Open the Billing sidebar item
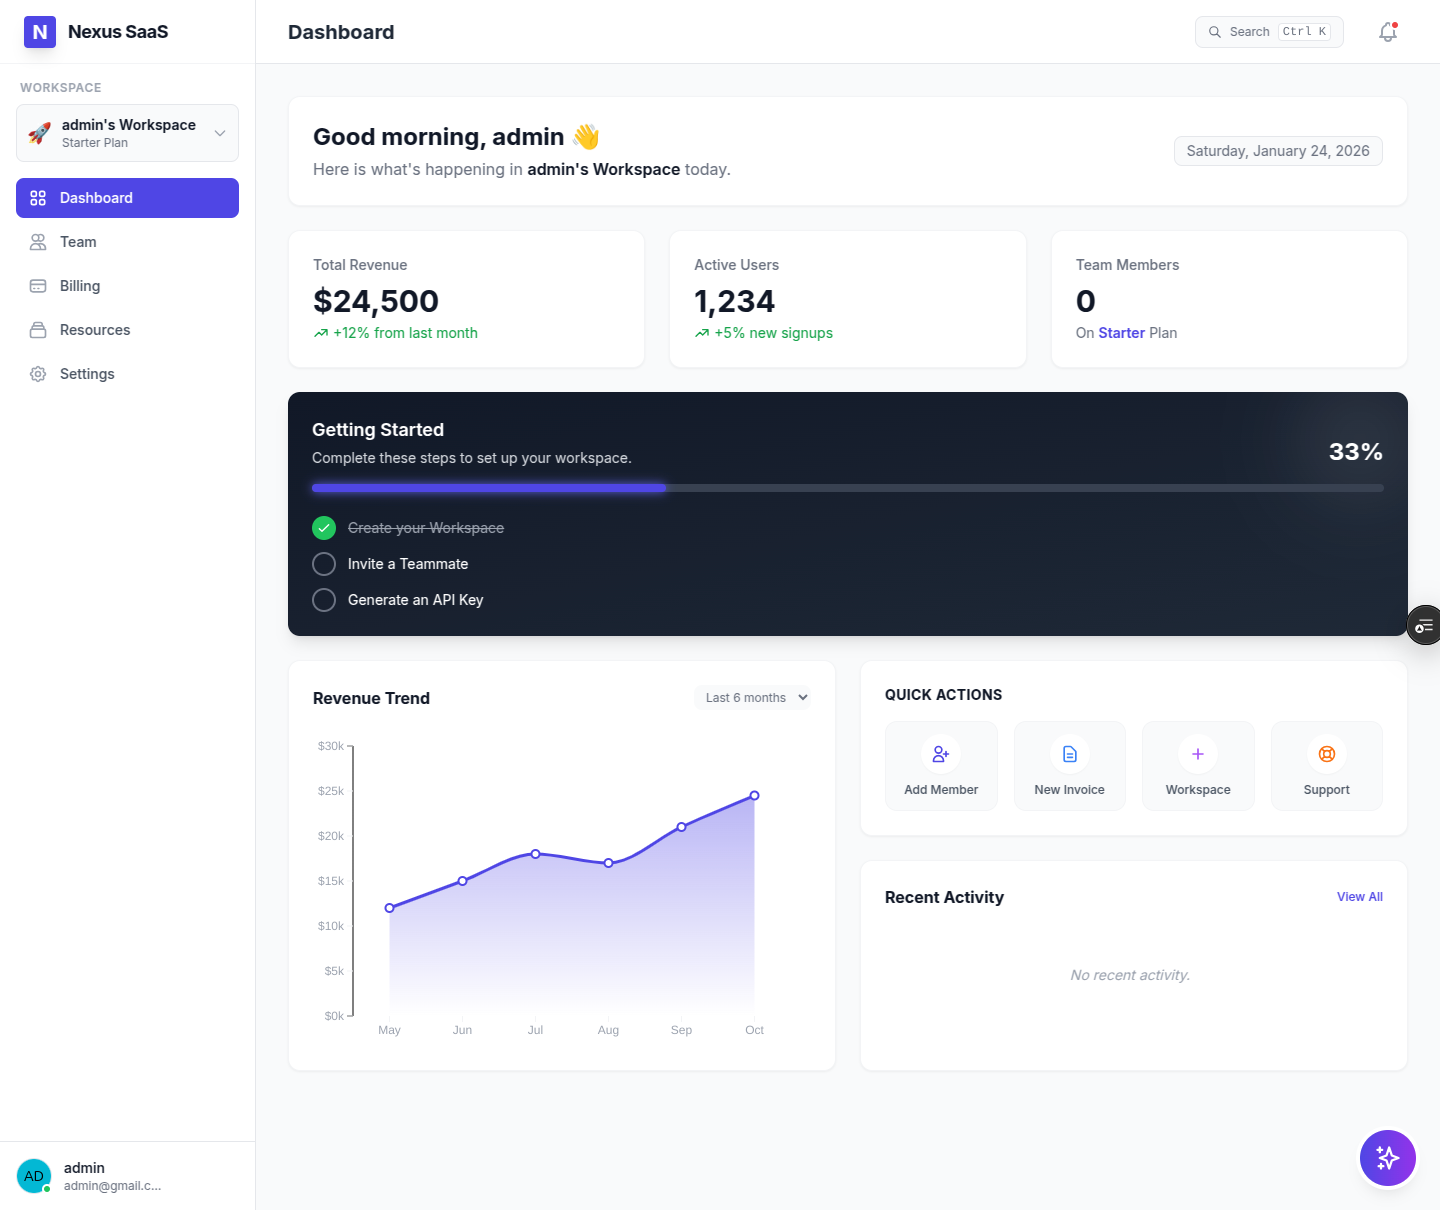Image resolution: width=1440 pixels, height=1210 pixels. click(x=127, y=286)
